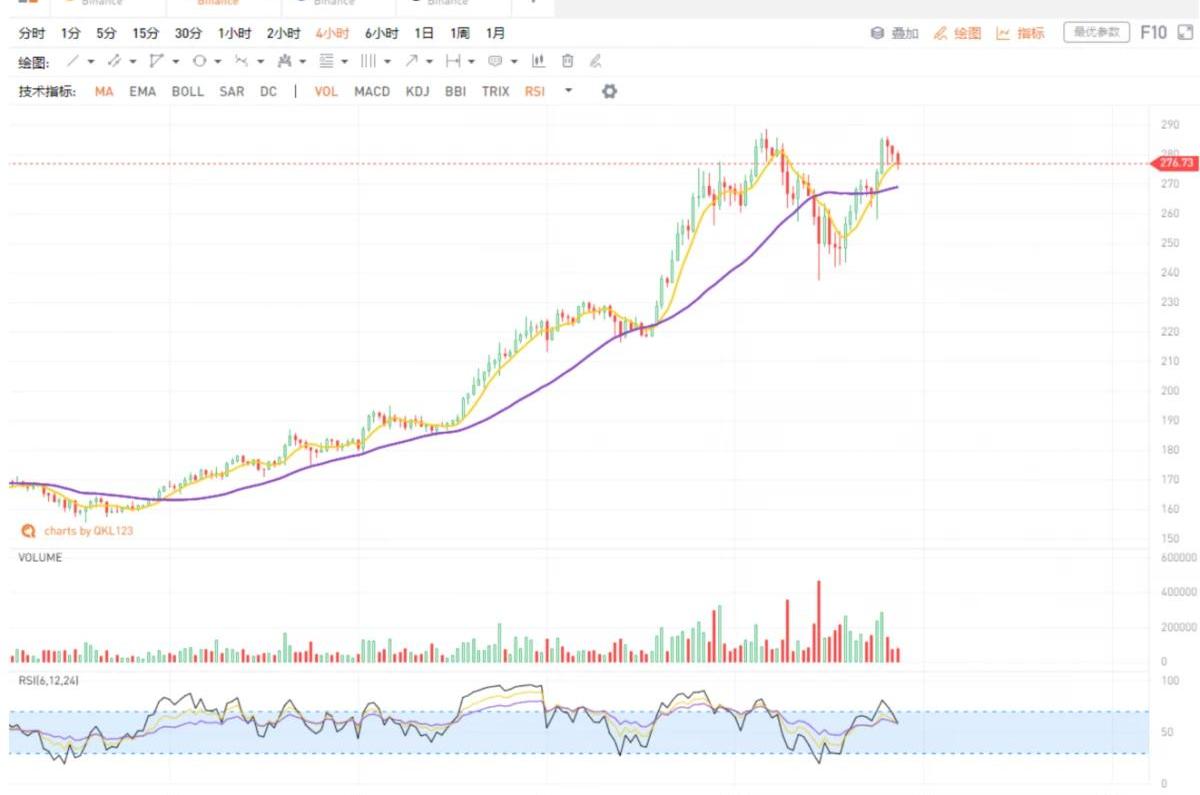Toggle the MA indicator overlay
The width and height of the screenshot is (1200, 795).
click(x=104, y=91)
